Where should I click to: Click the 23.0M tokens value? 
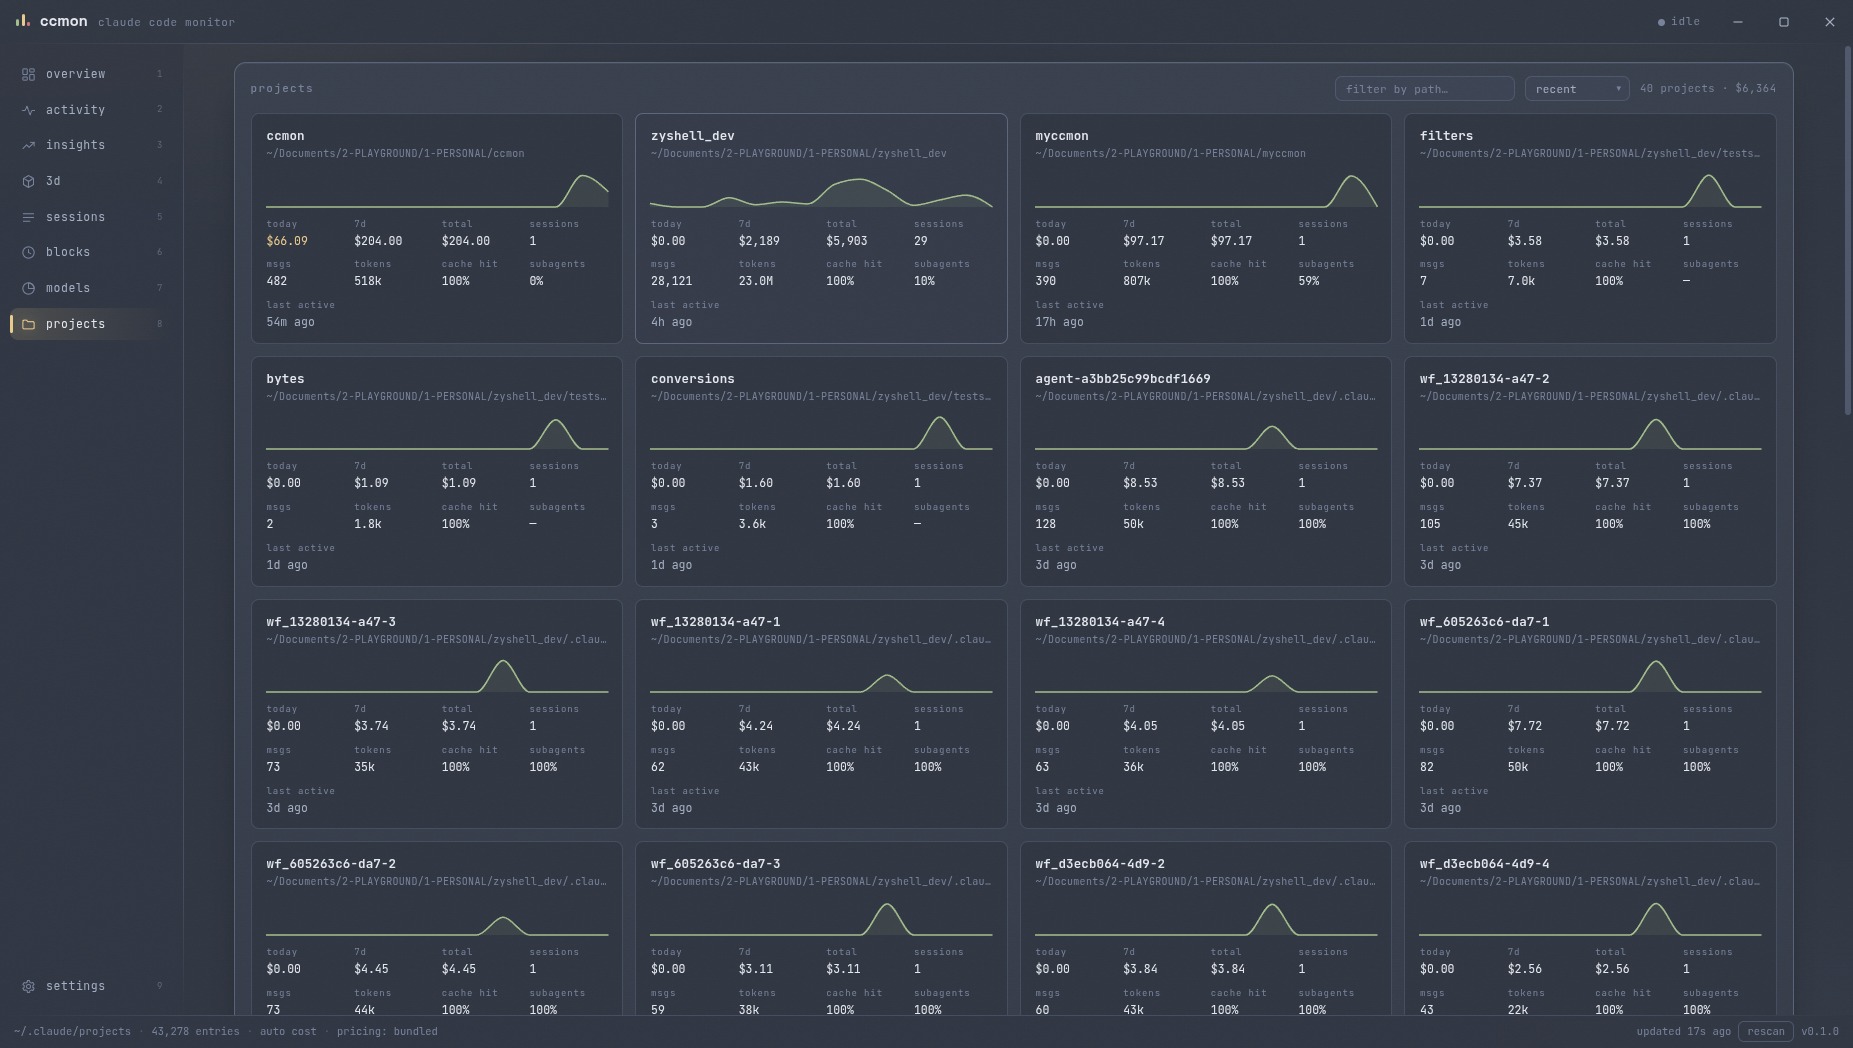(756, 282)
